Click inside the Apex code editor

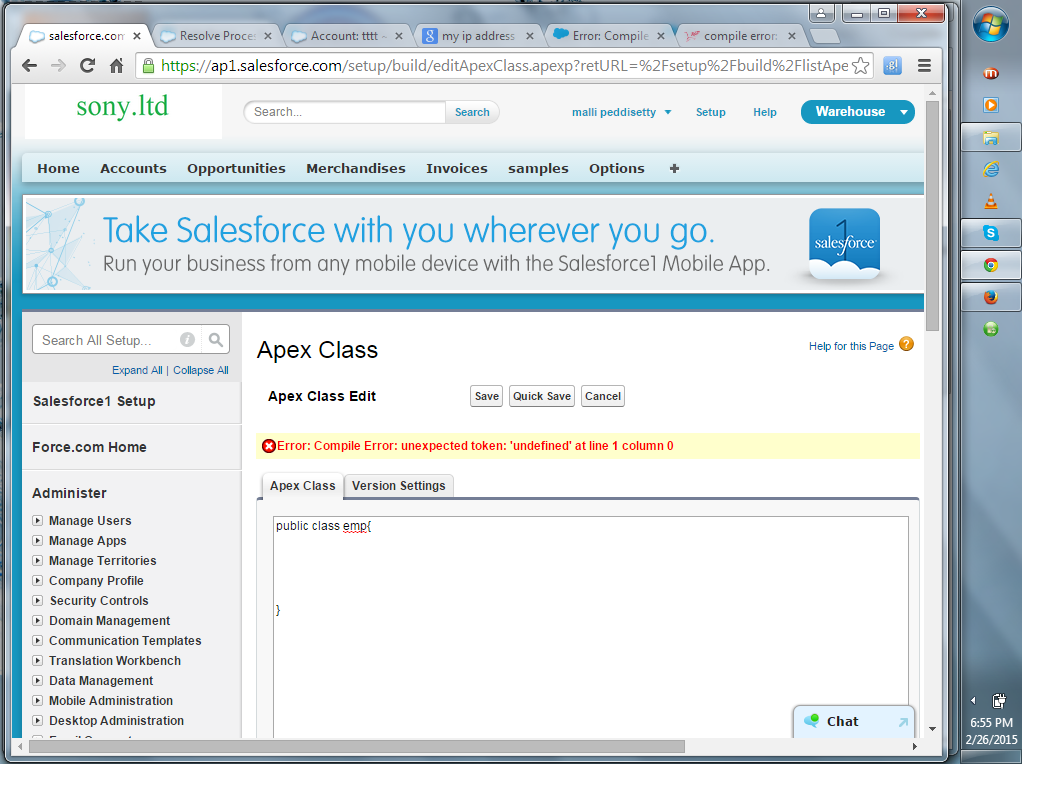[591, 626]
